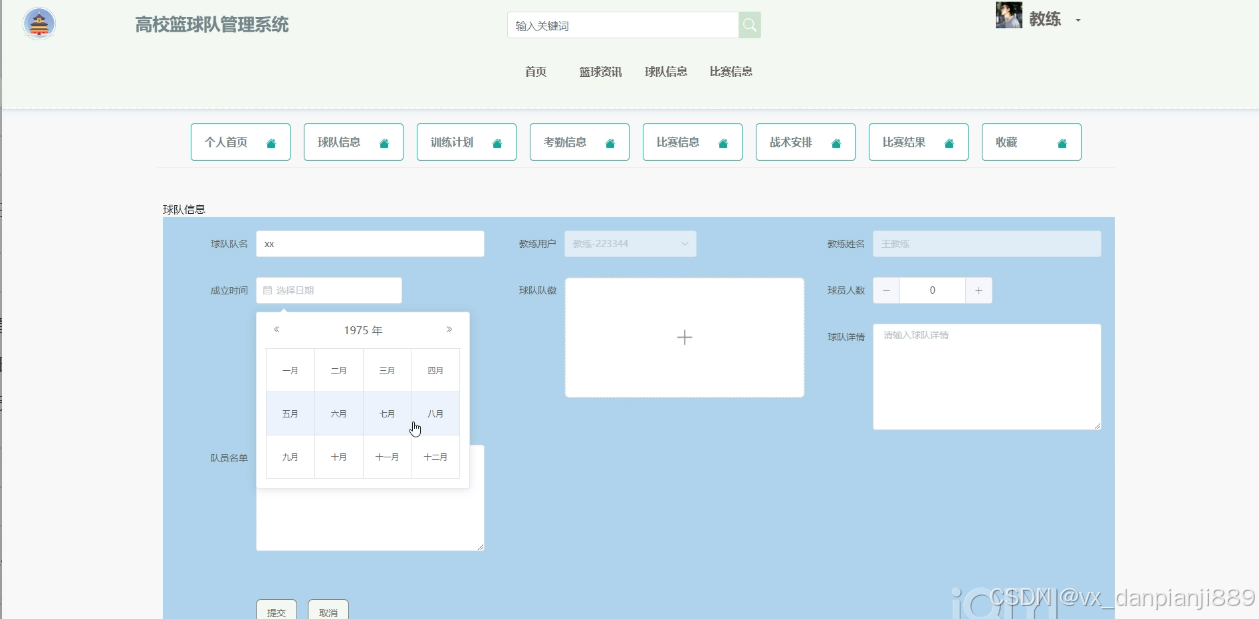Click the search magnifier icon button
1259x619 pixels.
pyautogui.click(x=749, y=25)
